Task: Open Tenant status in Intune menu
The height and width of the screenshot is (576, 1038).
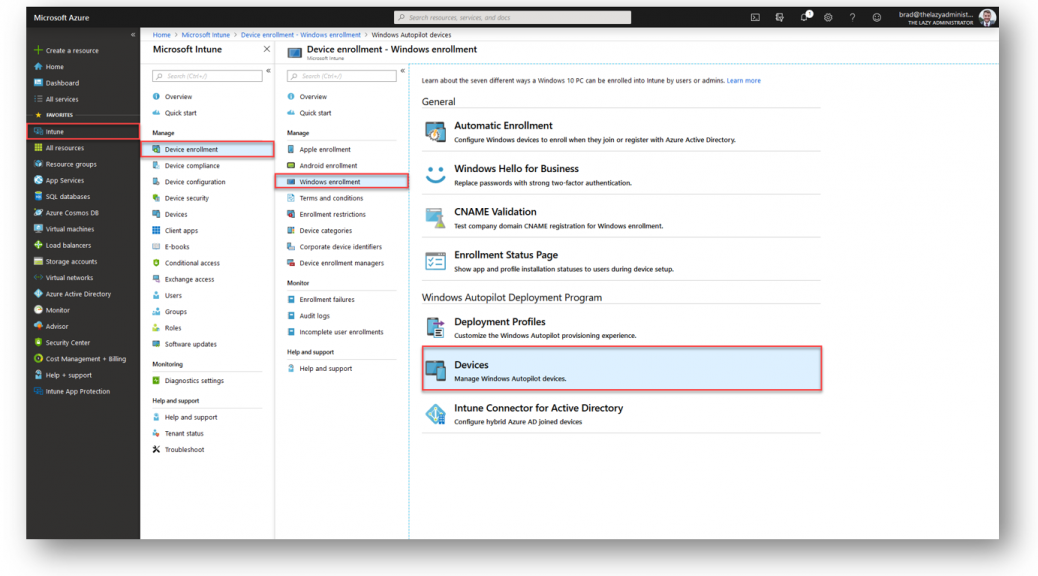Action: point(184,434)
